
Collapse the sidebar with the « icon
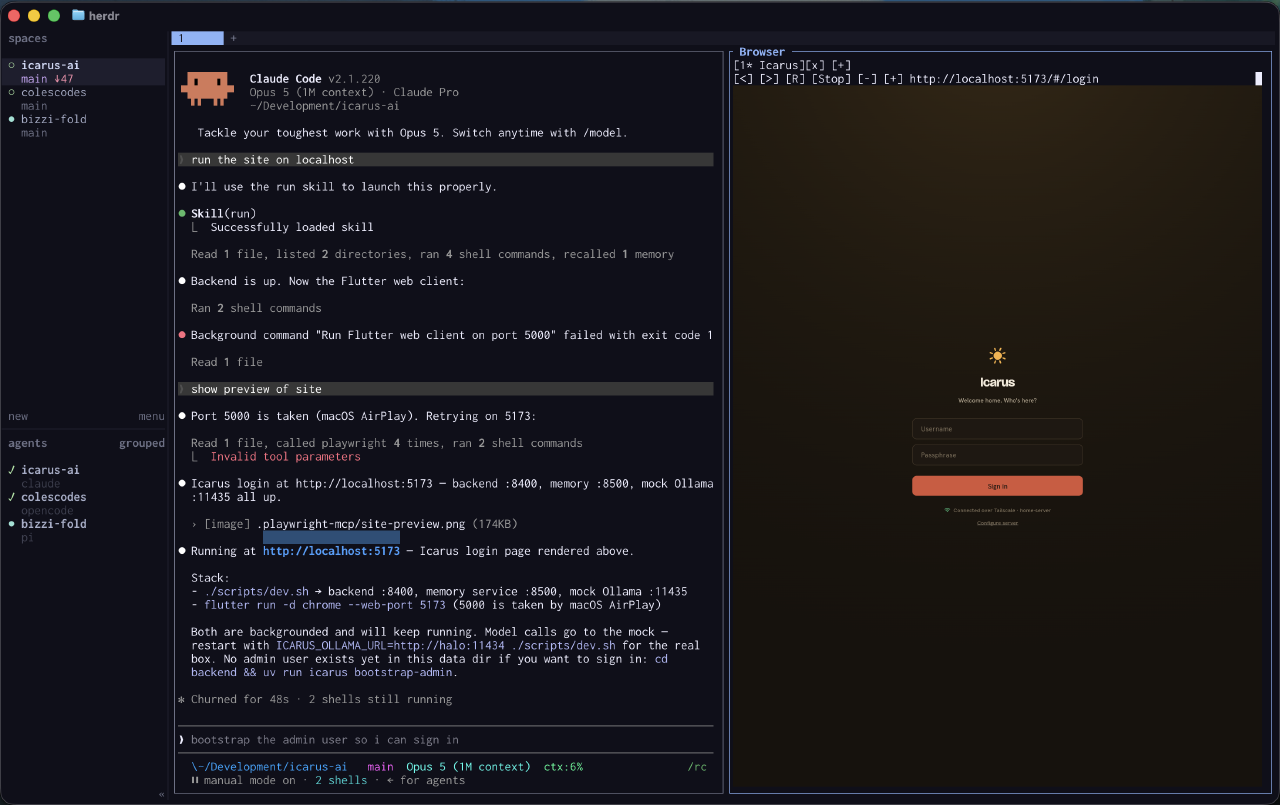[162, 795]
